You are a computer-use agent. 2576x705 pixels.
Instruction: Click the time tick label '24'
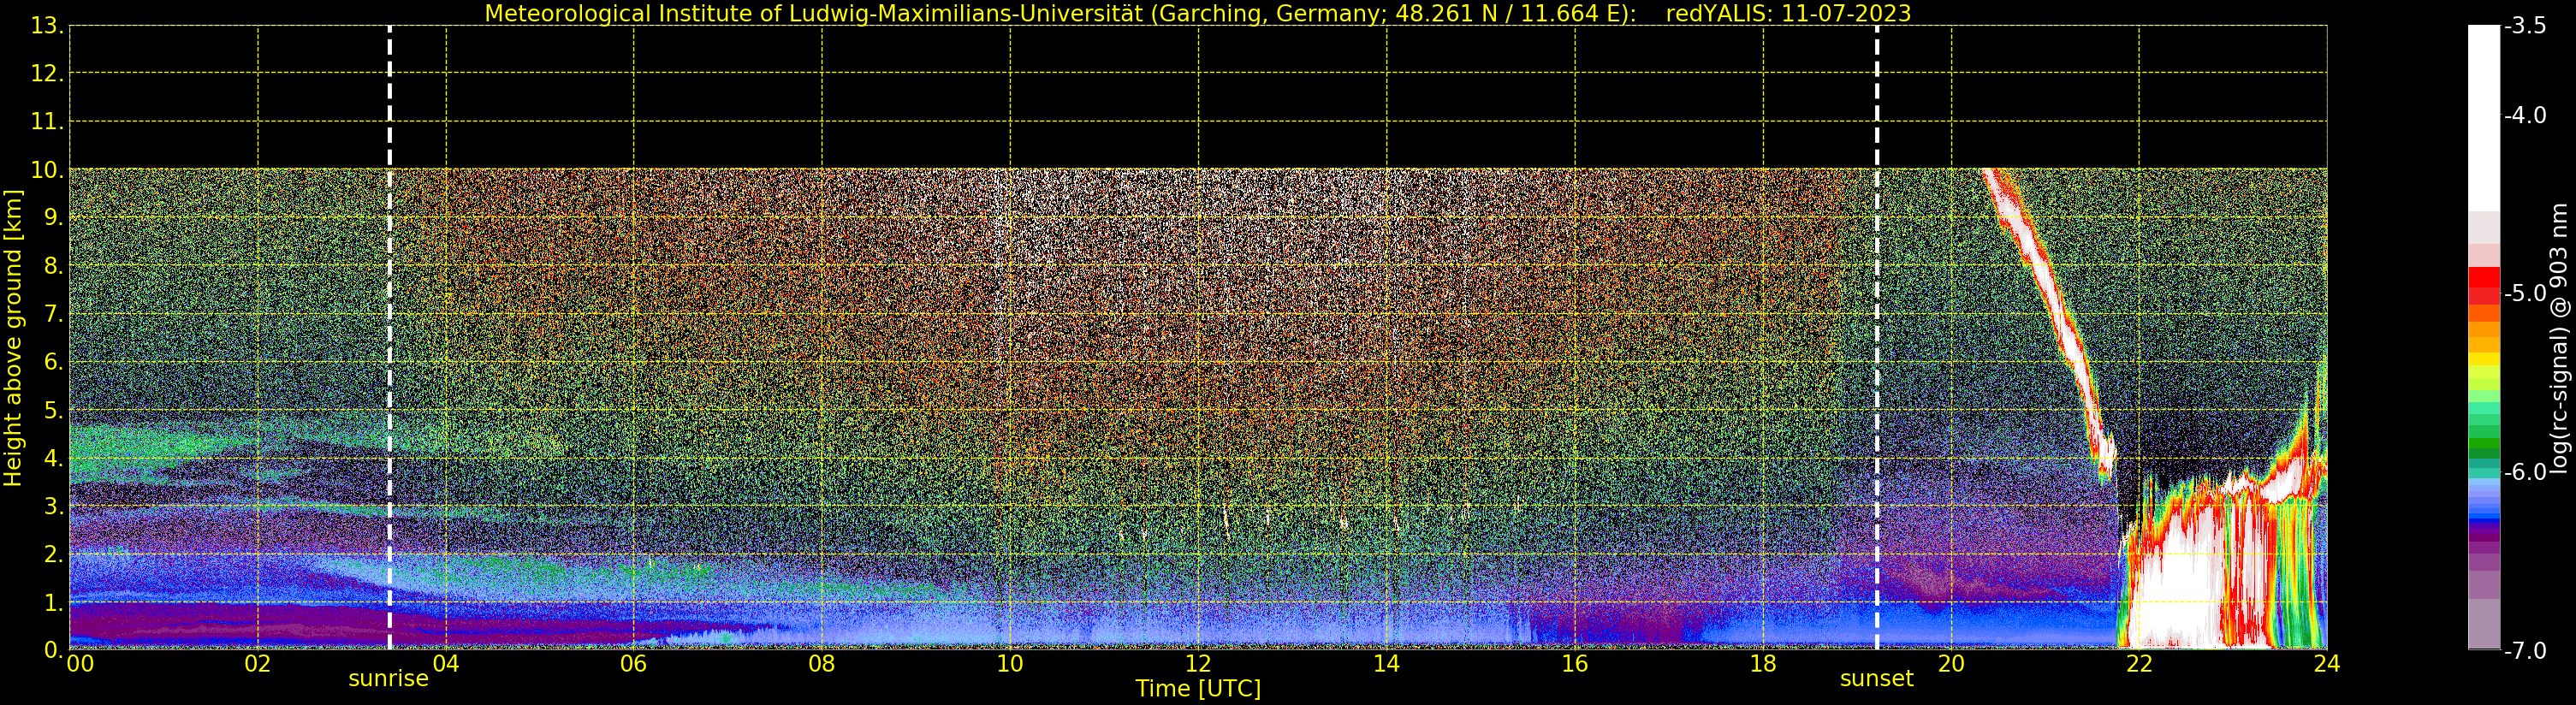click(x=2327, y=663)
